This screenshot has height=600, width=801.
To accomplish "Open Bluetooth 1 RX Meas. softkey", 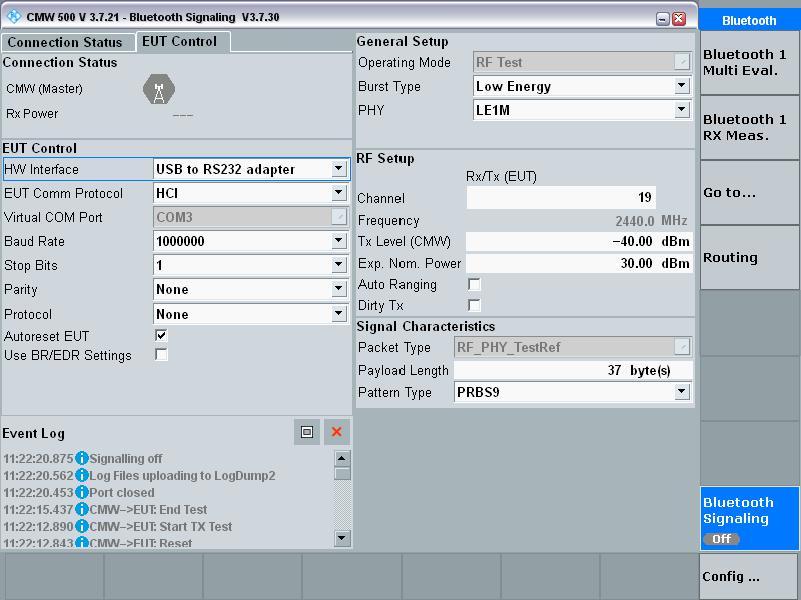I will point(749,127).
